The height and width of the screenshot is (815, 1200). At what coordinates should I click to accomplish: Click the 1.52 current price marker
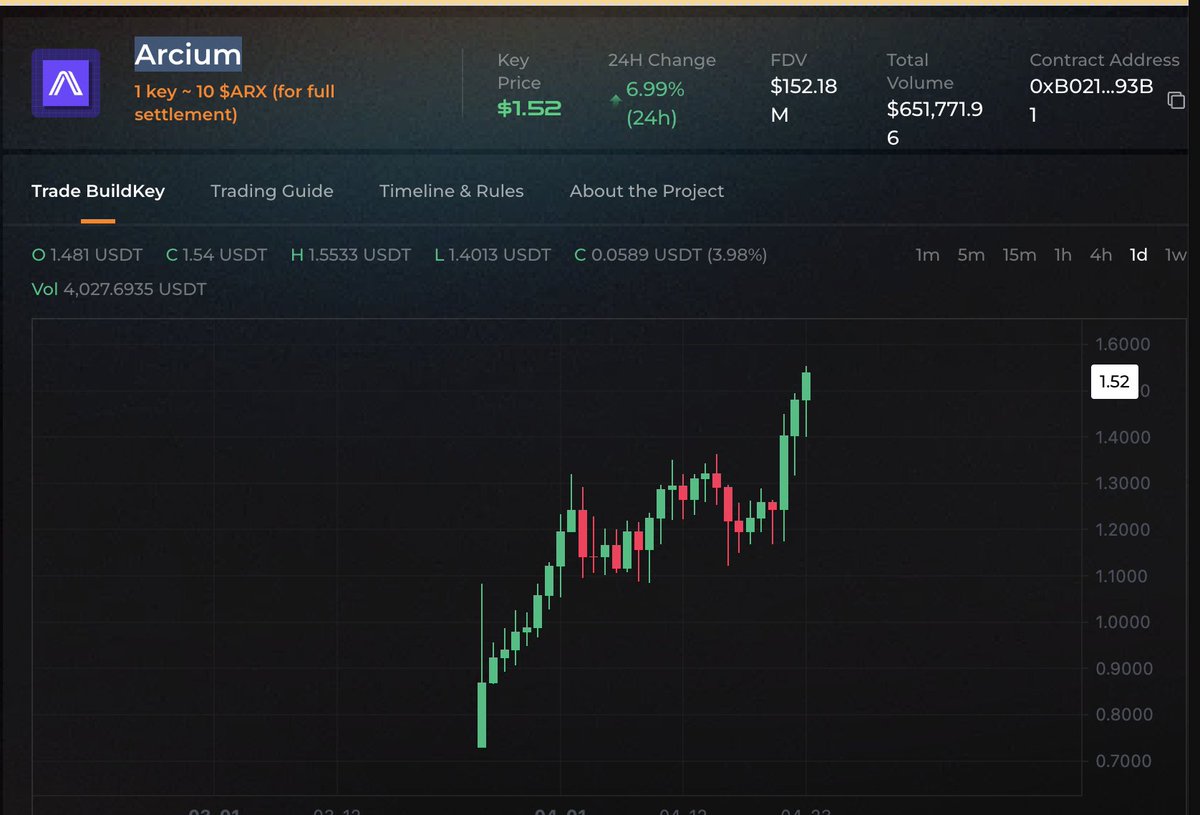[1114, 382]
